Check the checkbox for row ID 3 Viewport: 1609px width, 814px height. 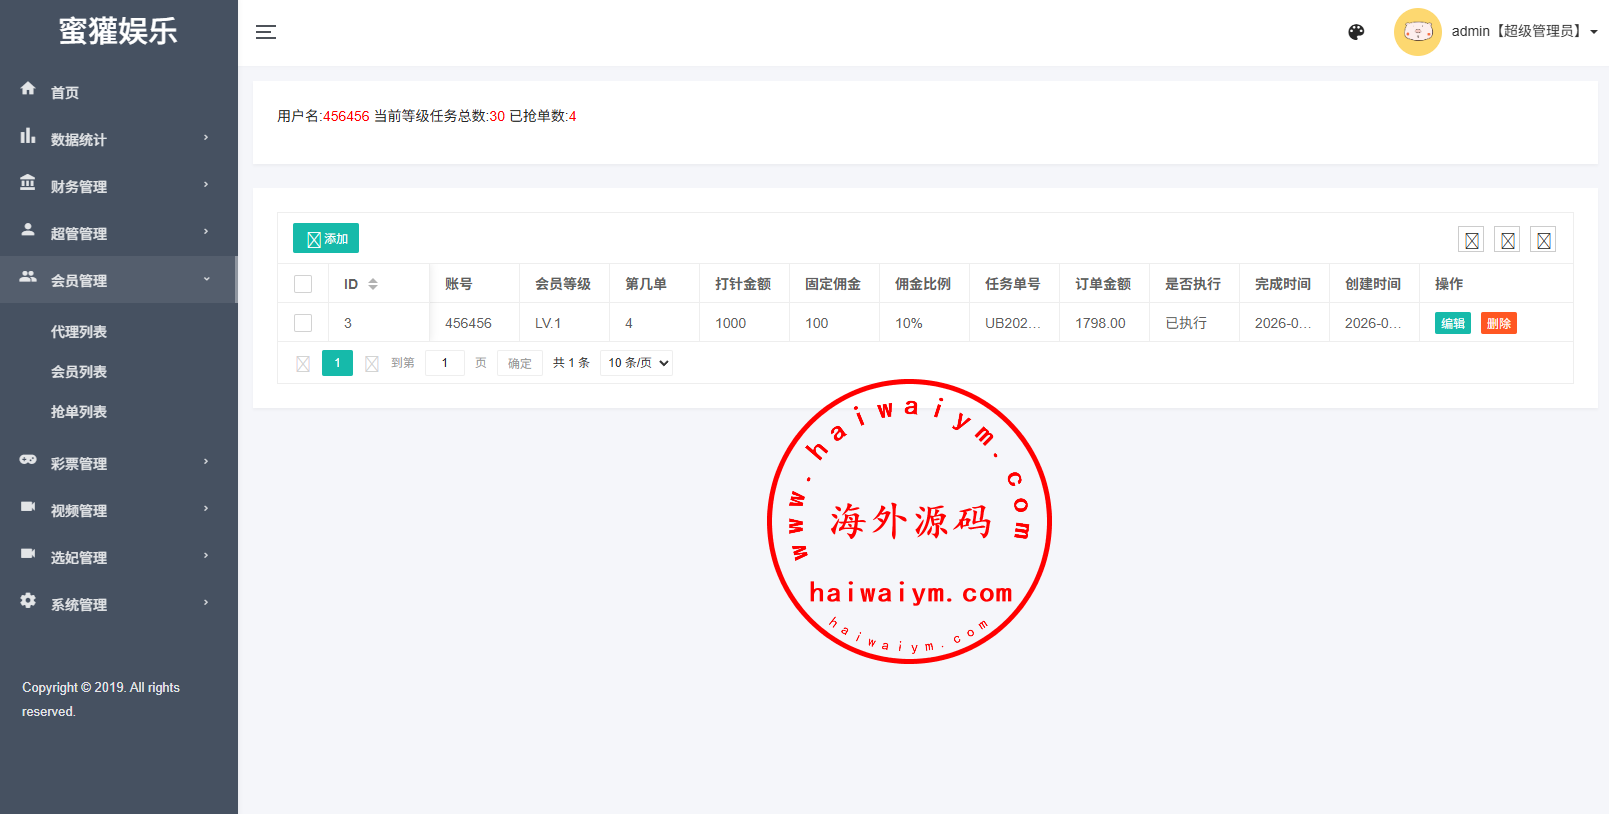click(303, 323)
